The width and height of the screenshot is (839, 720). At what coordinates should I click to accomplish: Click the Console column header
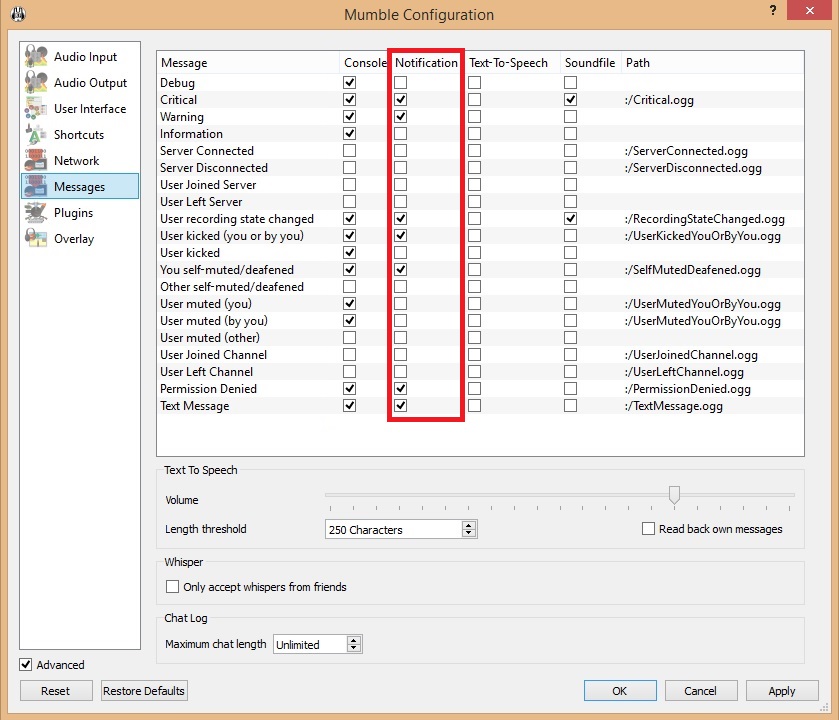pos(364,63)
